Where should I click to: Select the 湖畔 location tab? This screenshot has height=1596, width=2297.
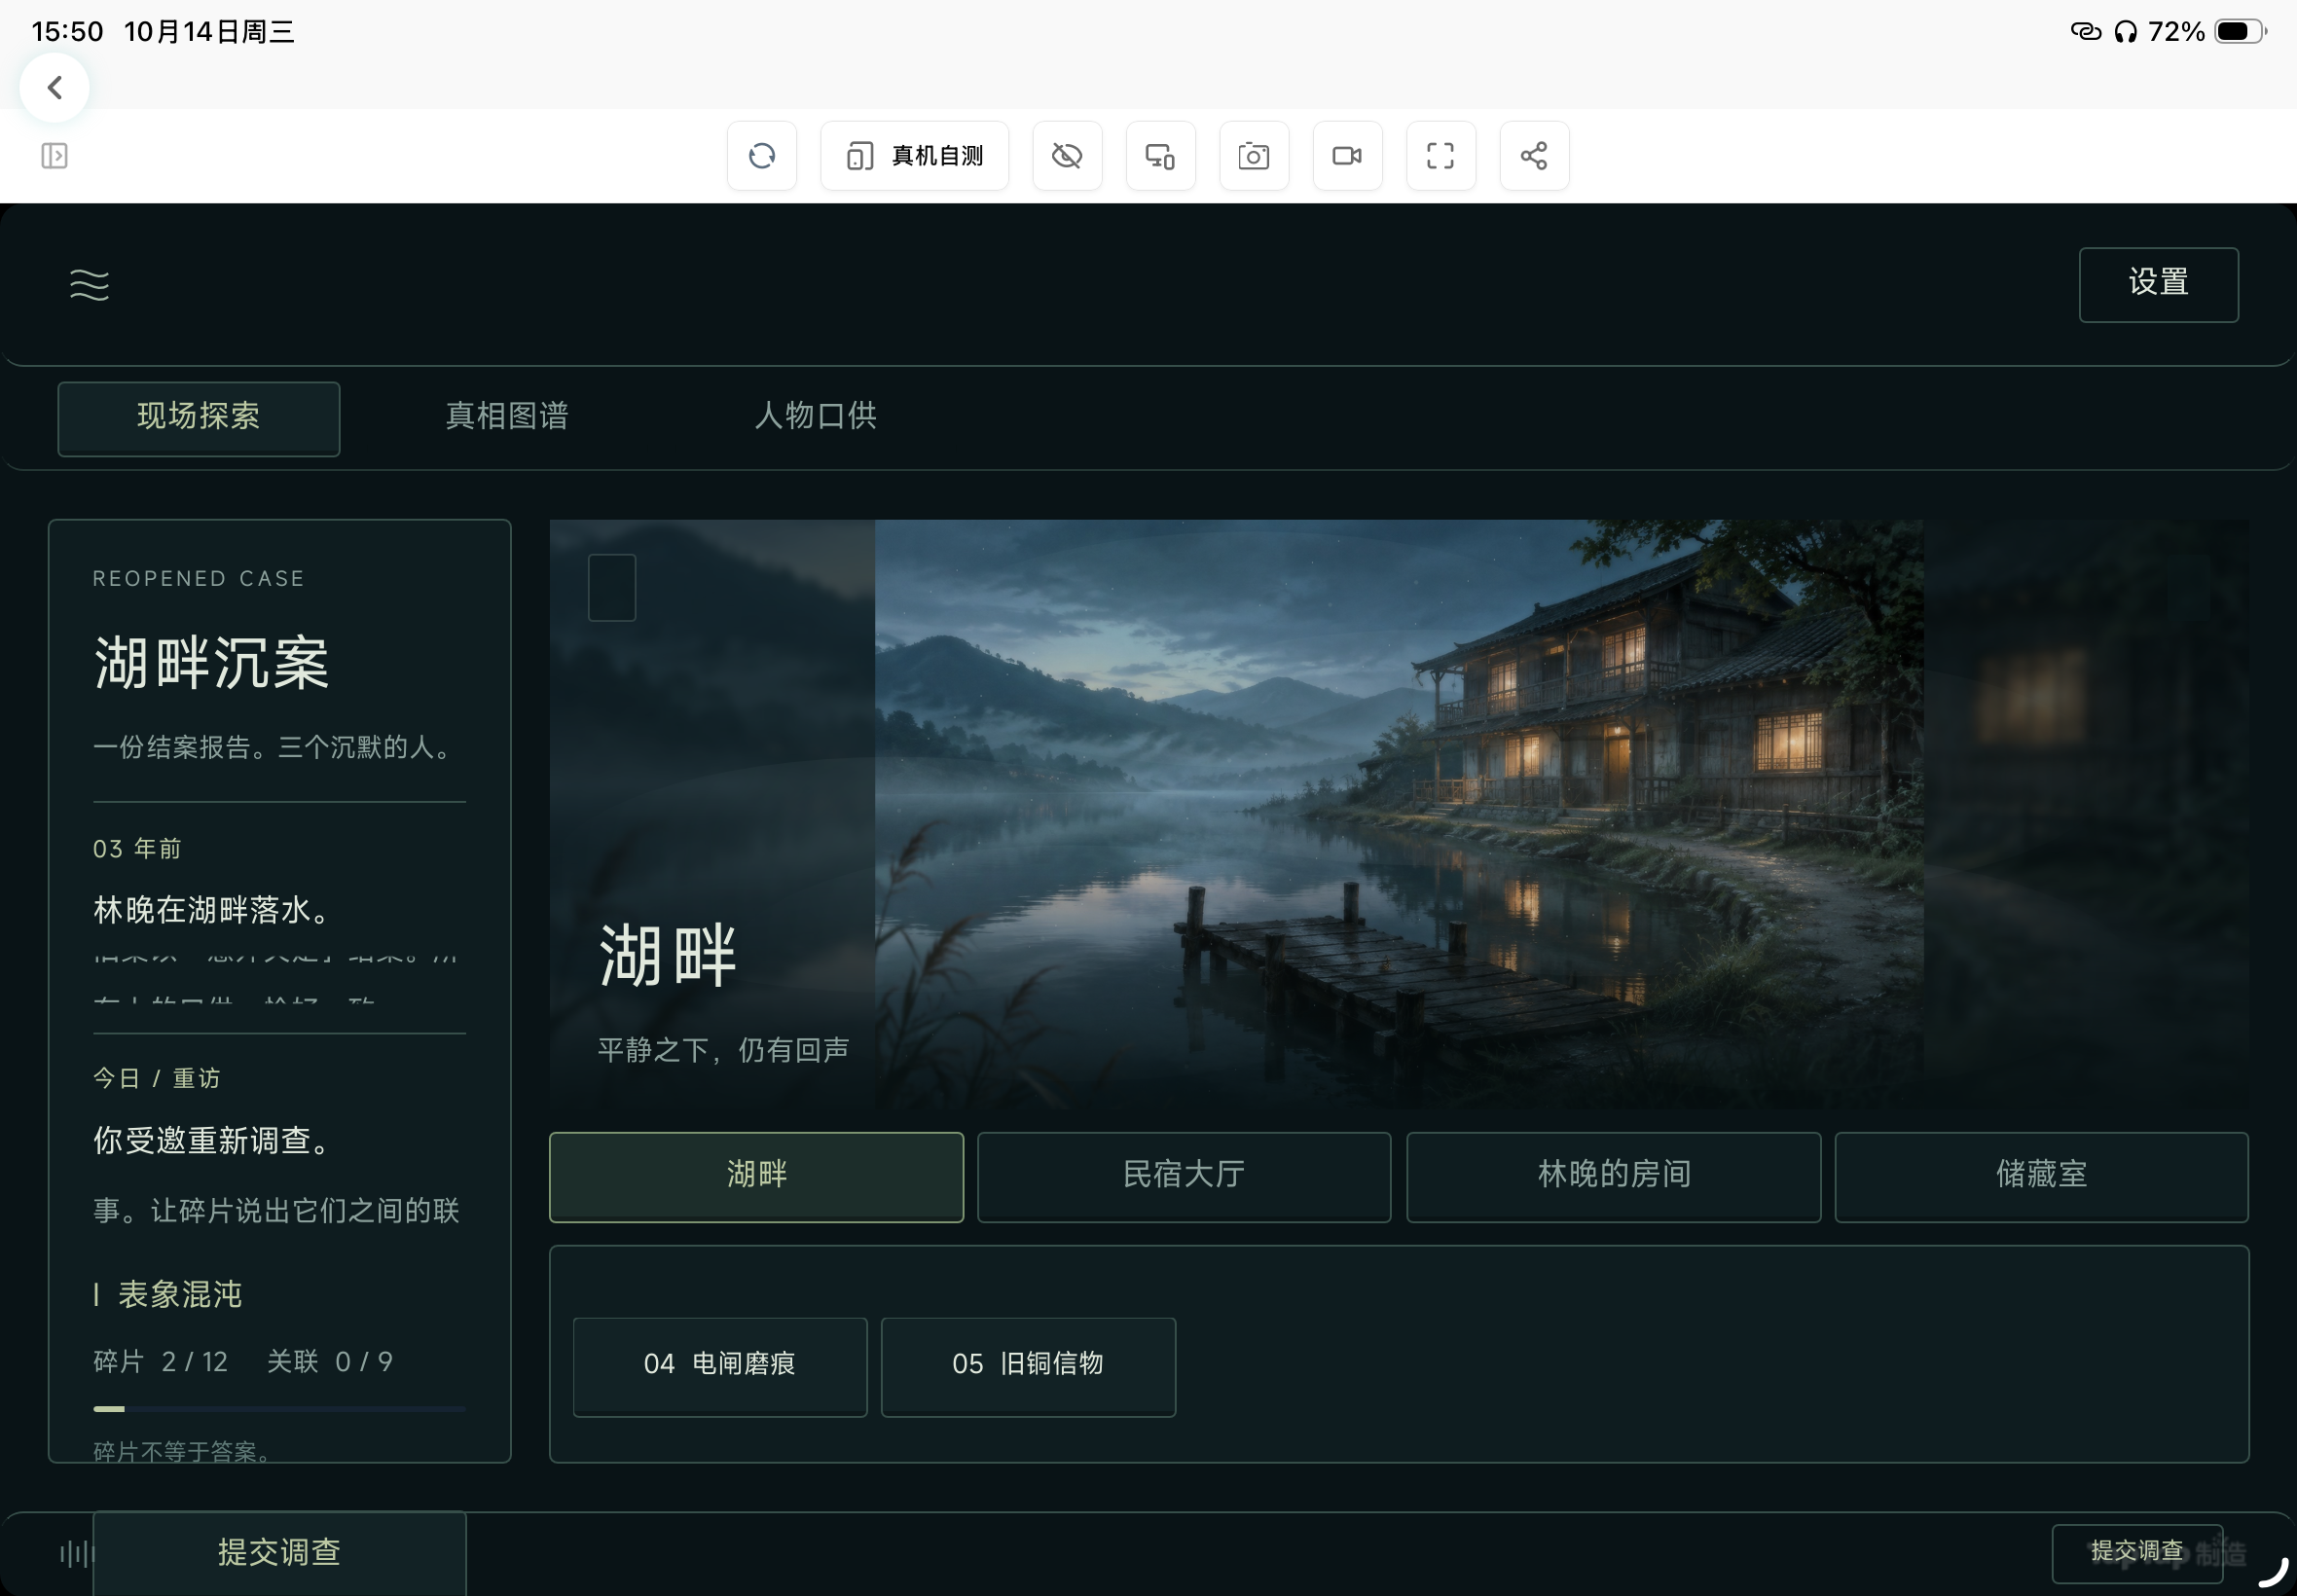tap(757, 1177)
